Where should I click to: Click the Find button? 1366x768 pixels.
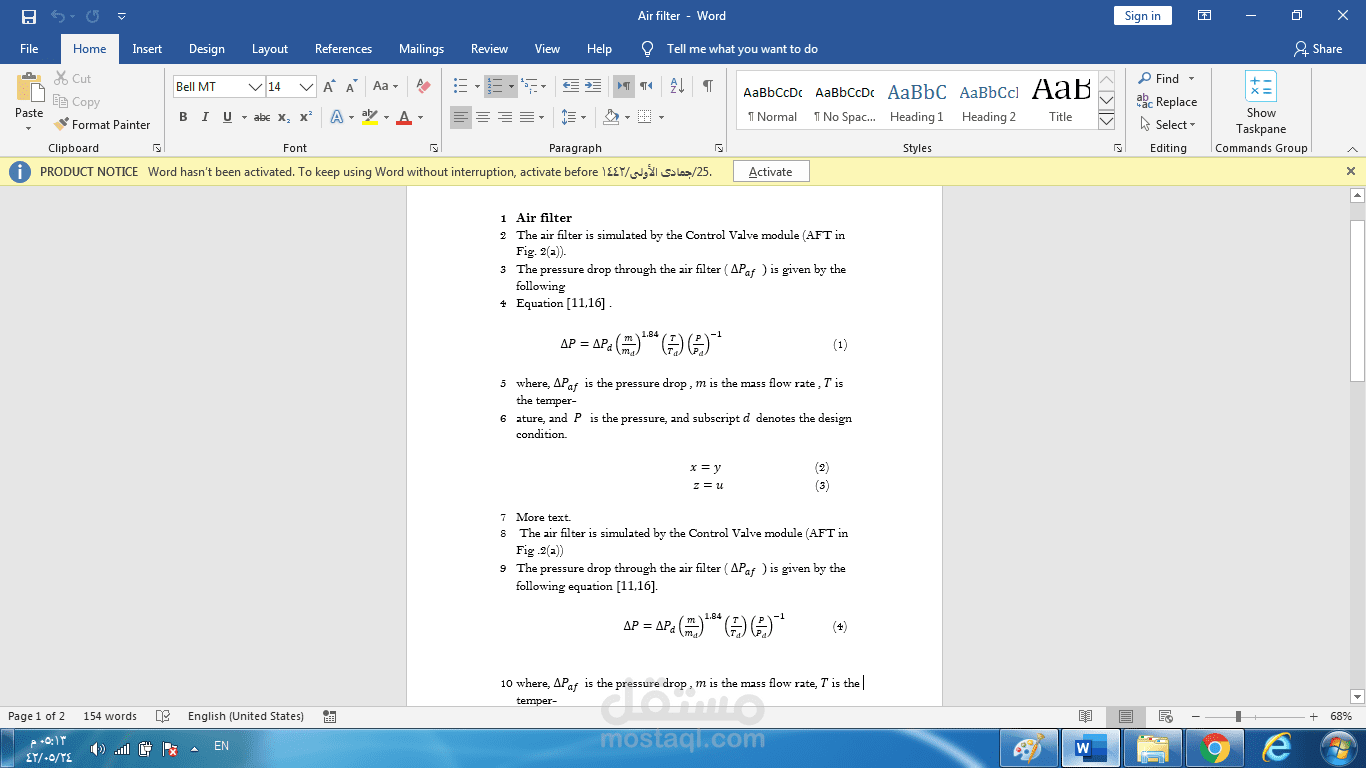click(x=1159, y=79)
